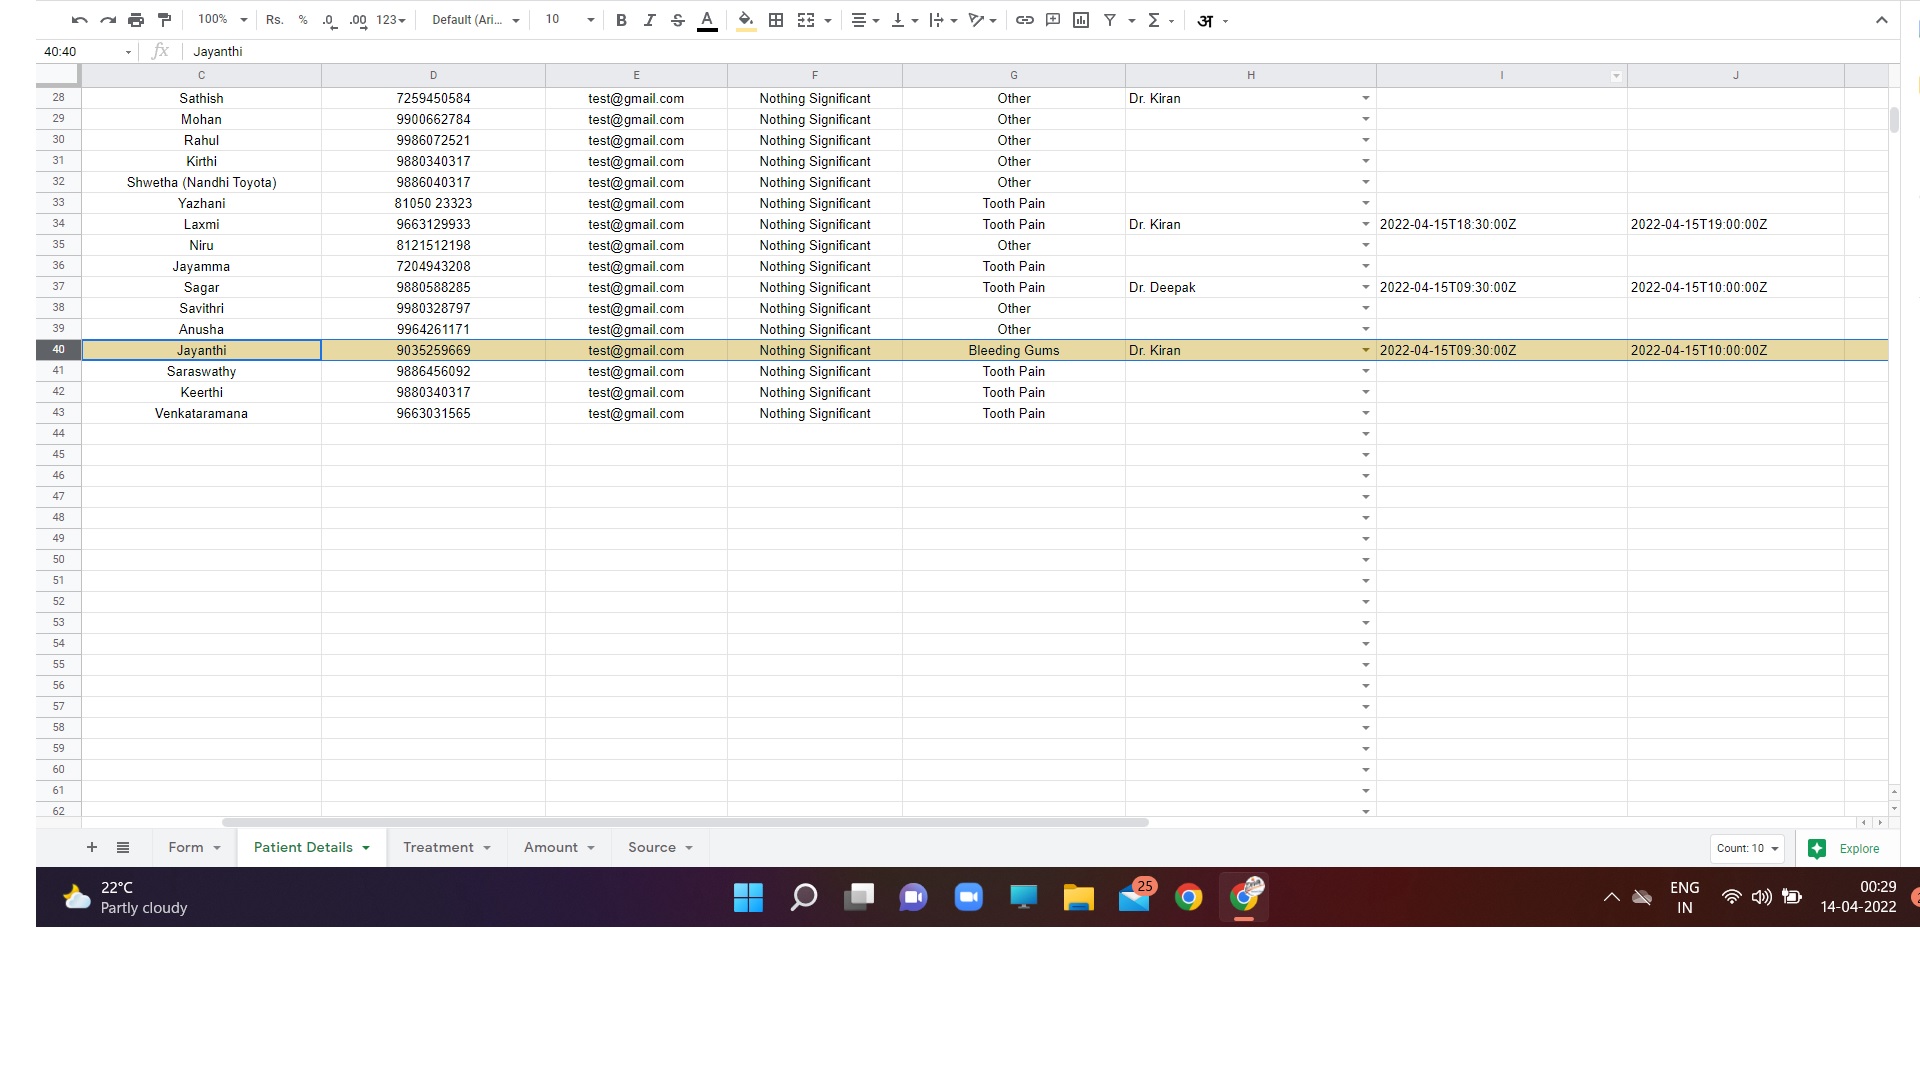Open Count: 10 summary dropdown
Image resolution: width=1920 pixels, height=1080 pixels.
pyautogui.click(x=1747, y=848)
